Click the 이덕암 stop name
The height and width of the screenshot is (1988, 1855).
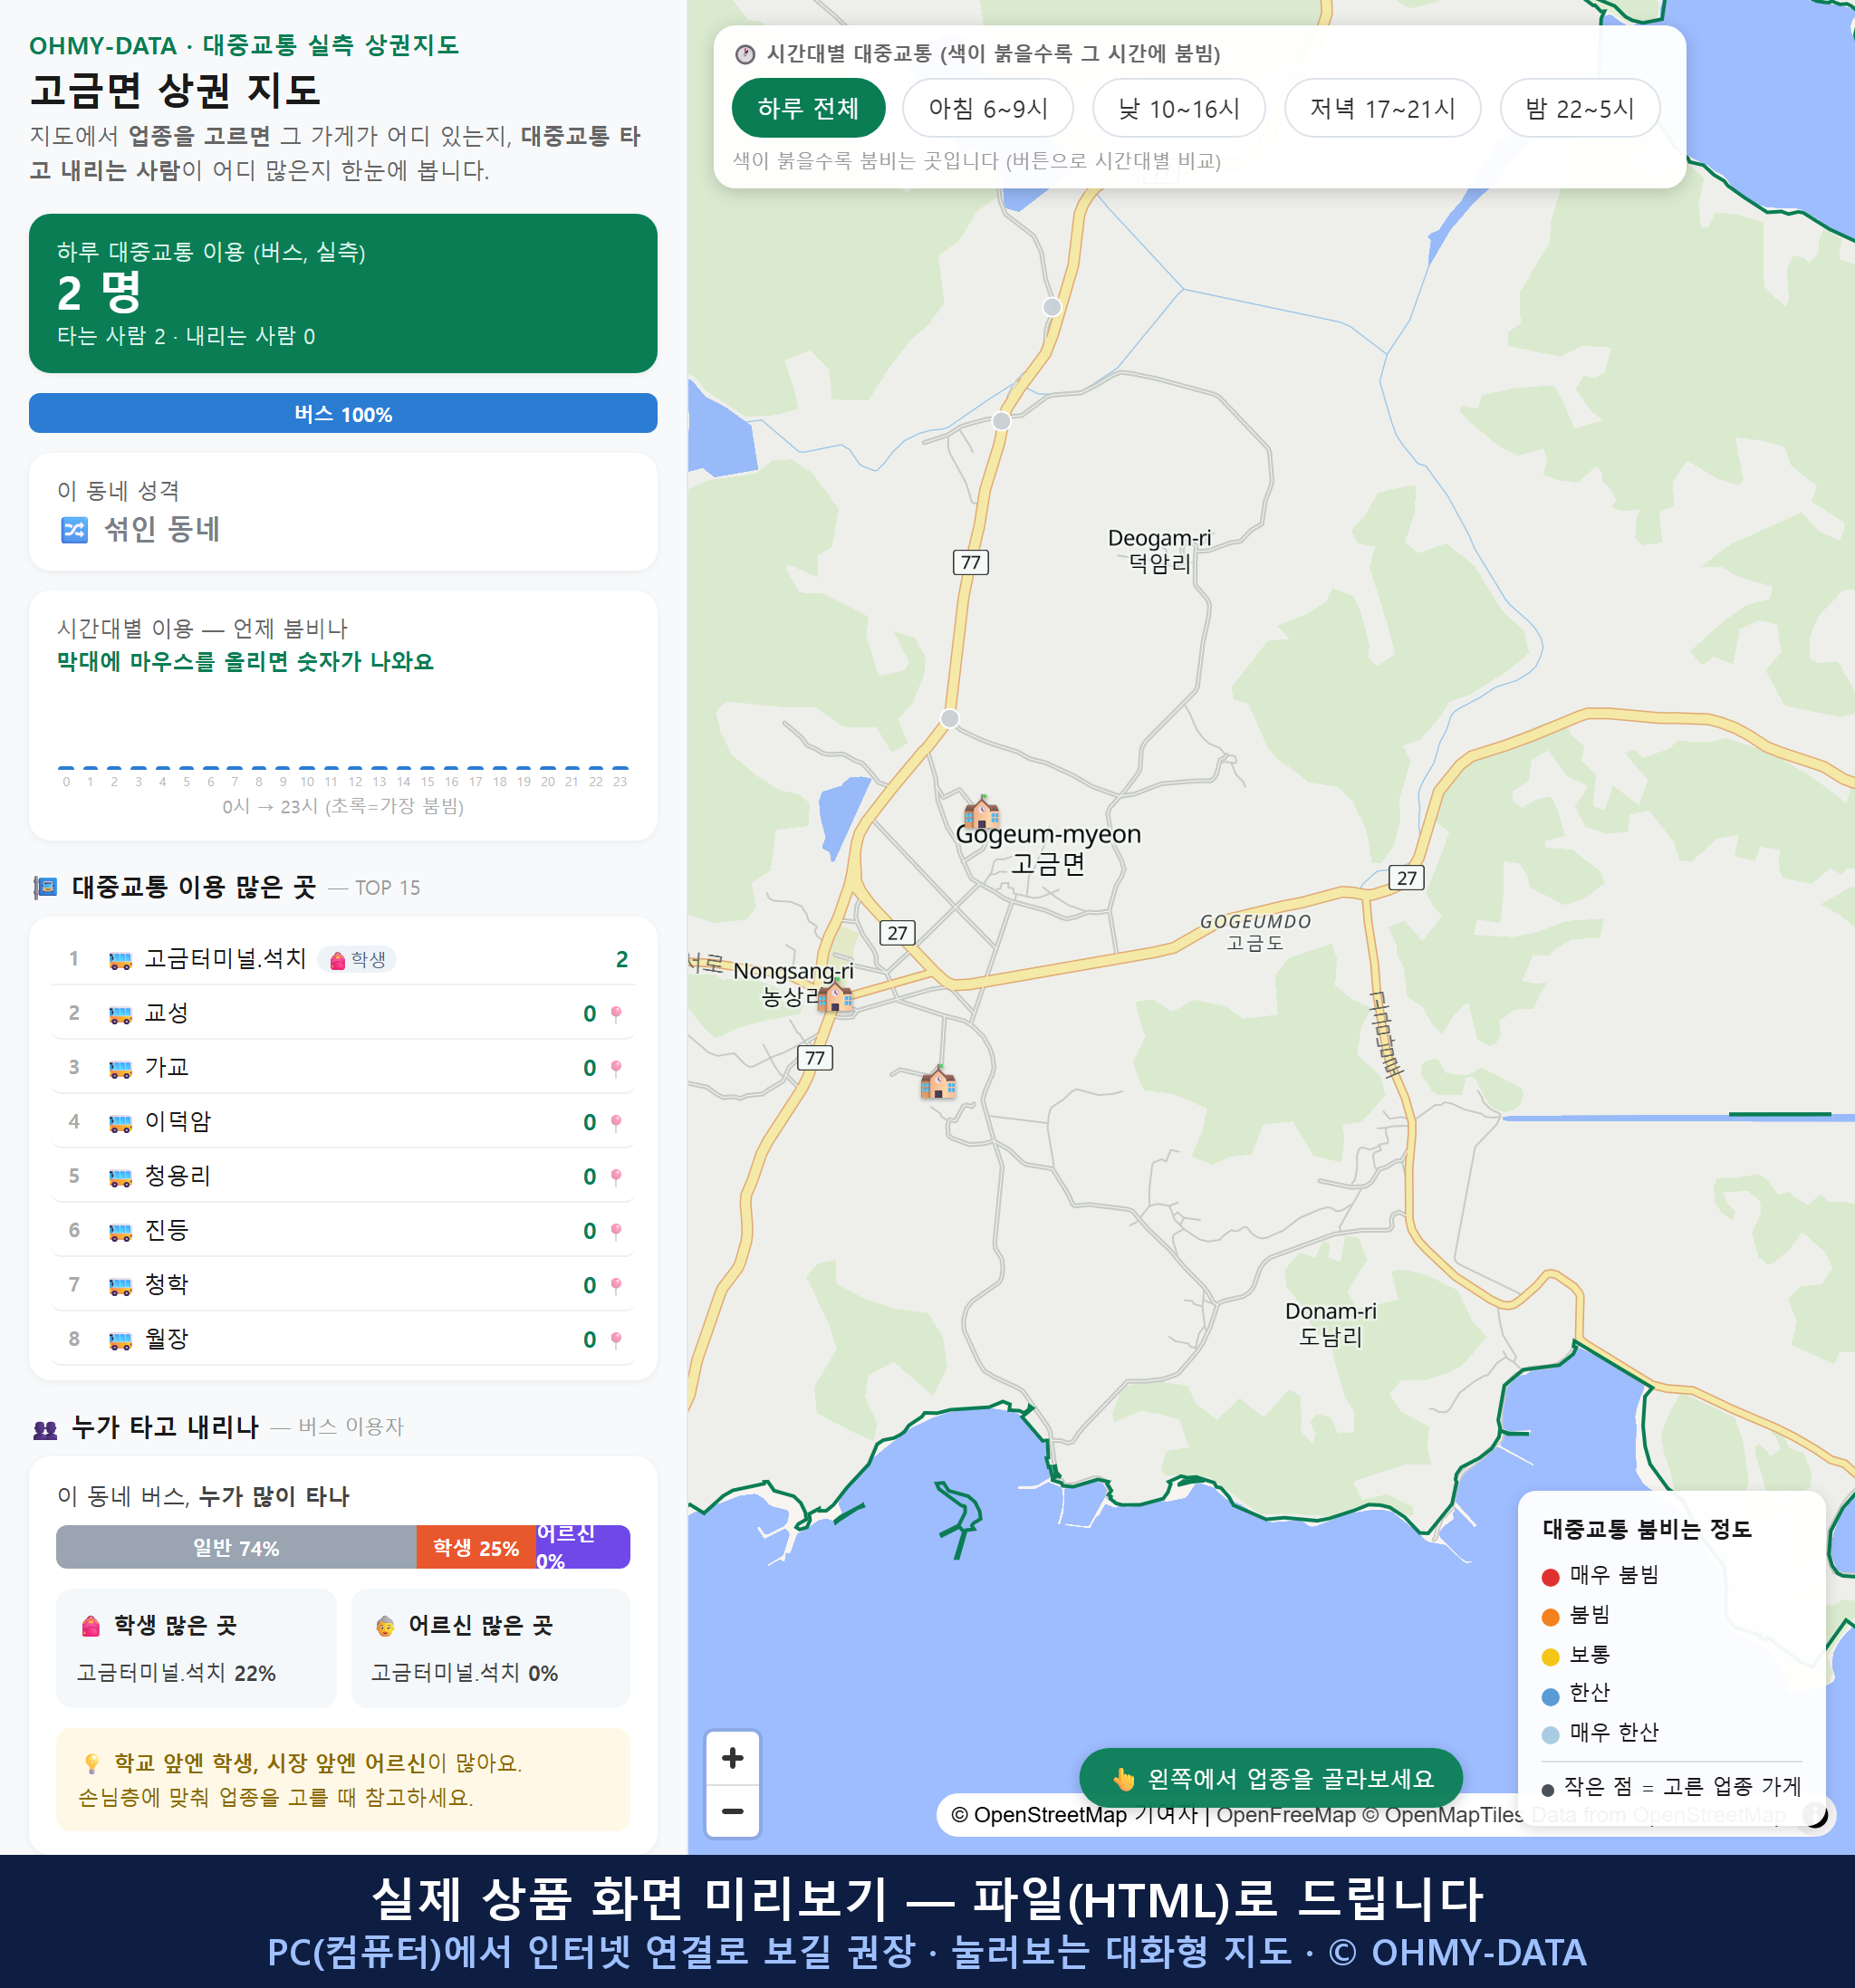tap(177, 1121)
